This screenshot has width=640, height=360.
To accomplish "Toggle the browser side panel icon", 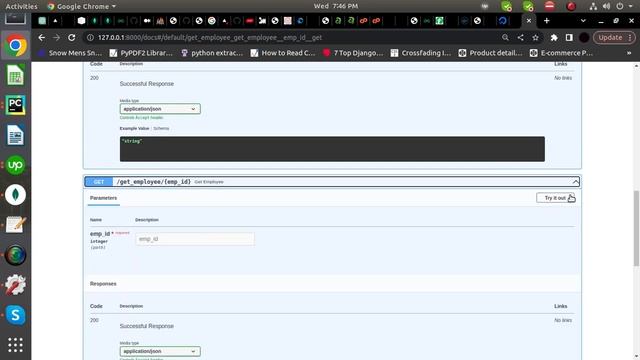I will pos(569,38).
